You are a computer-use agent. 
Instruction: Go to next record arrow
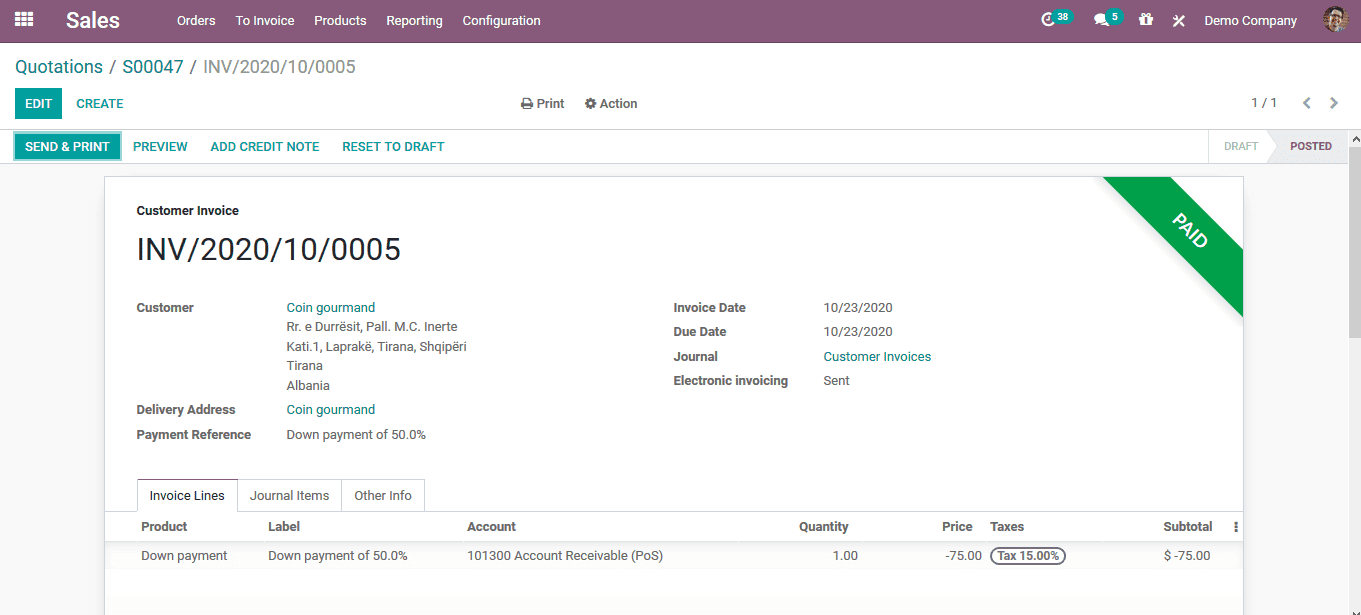pos(1334,103)
